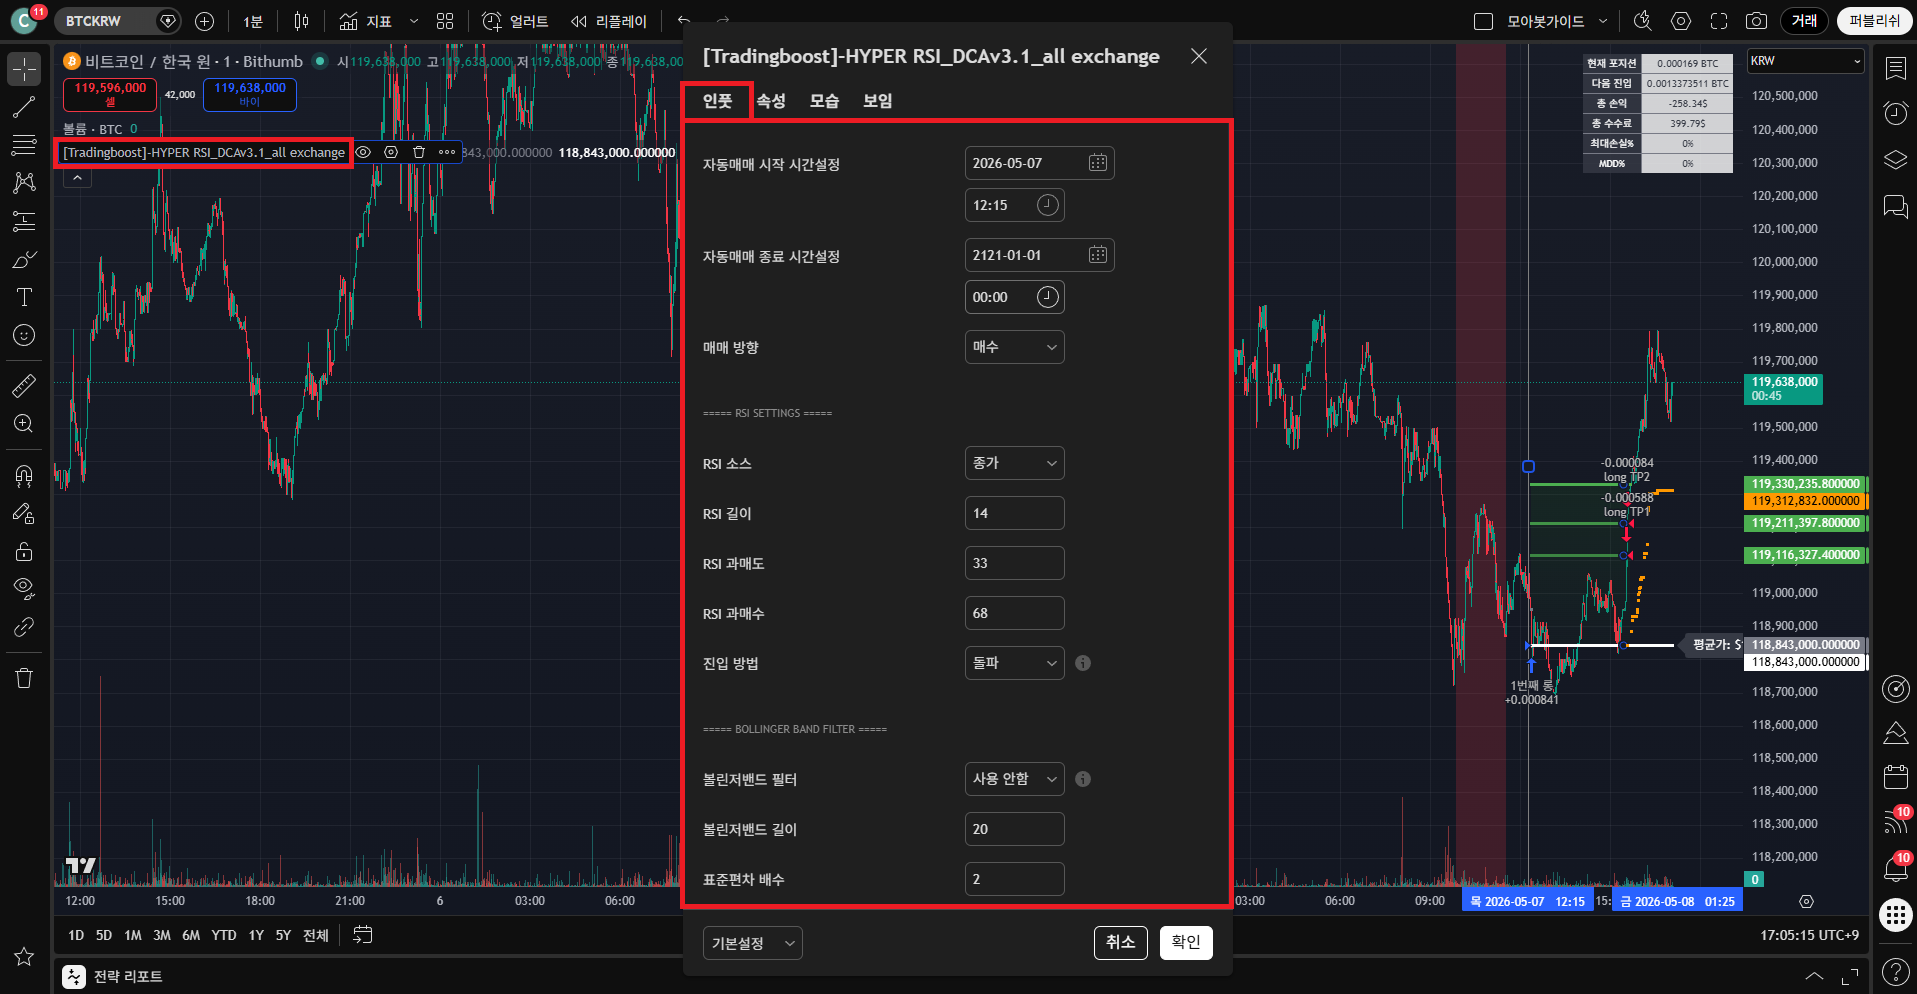Screen dimensions: 1917x994
Task: Select the Text annotation tool
Action: [x=24, y=297]
